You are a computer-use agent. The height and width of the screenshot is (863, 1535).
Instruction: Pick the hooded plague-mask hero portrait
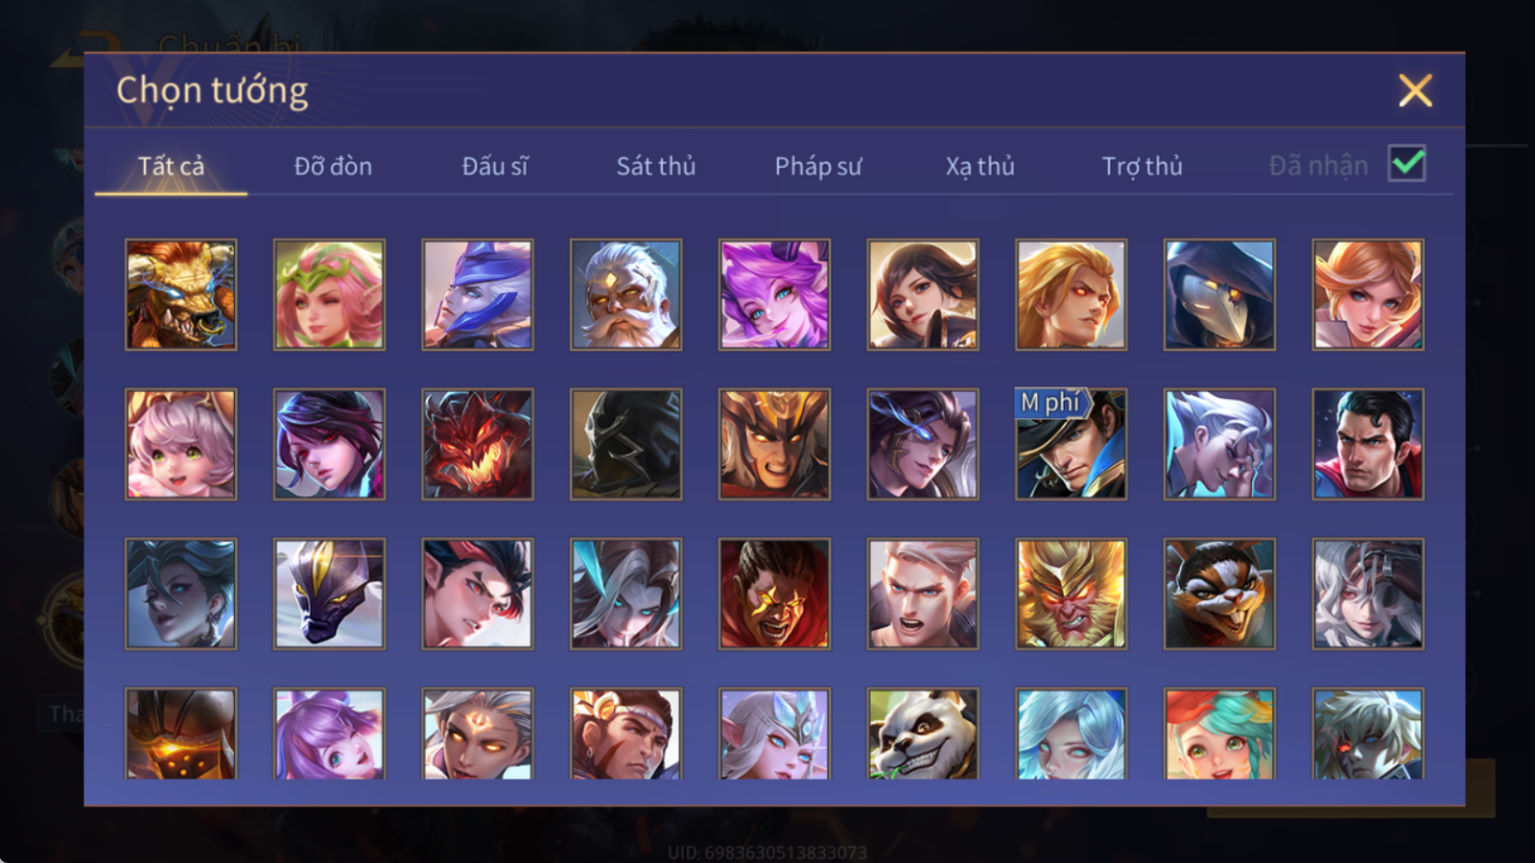pos(1219,294)
